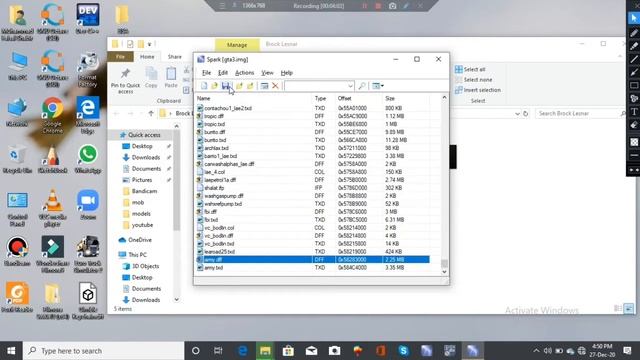Screen dimensions: 640x360
Task: Select This PC in Explorer sidebar
Action: 133,254
